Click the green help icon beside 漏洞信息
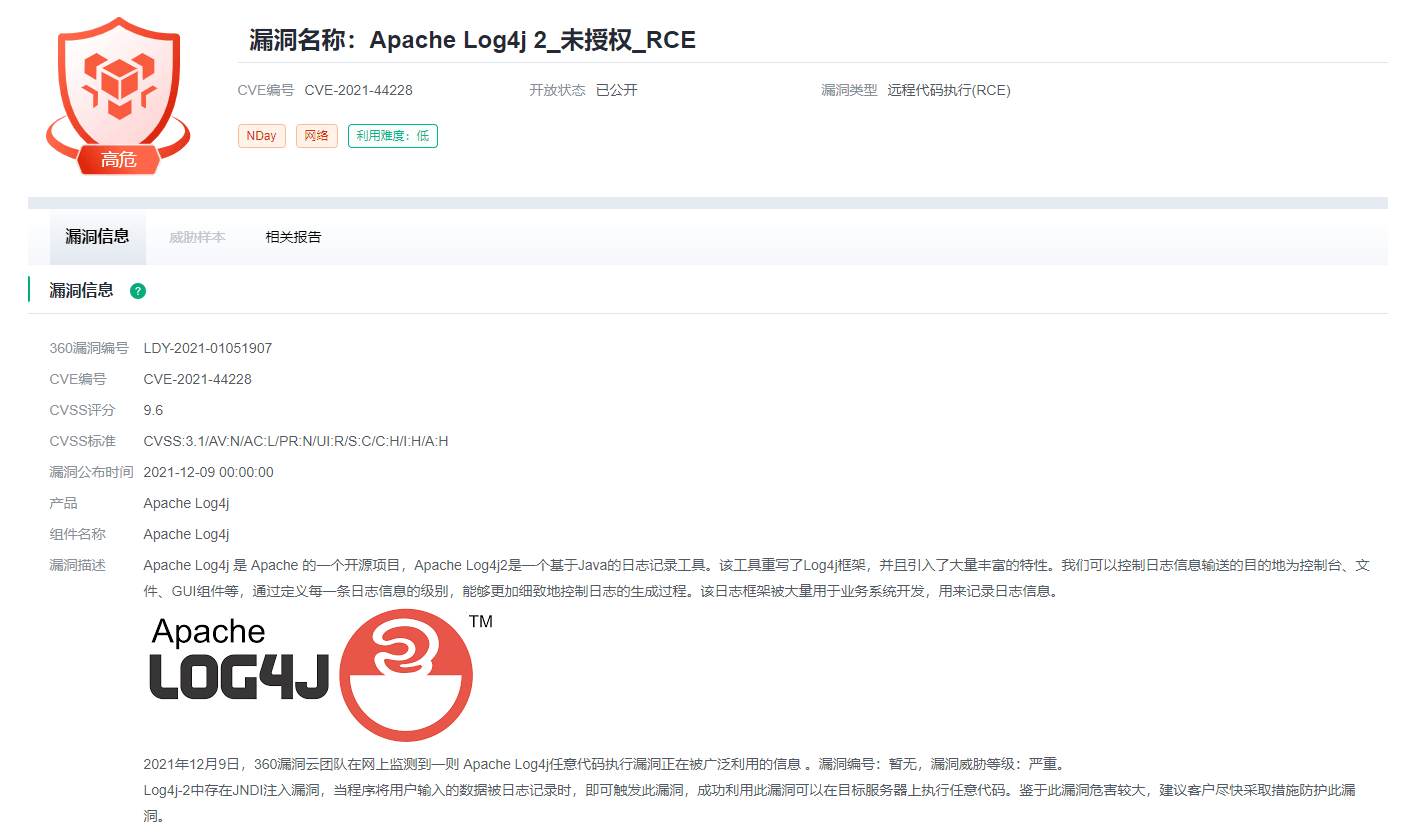 (138, 291)
